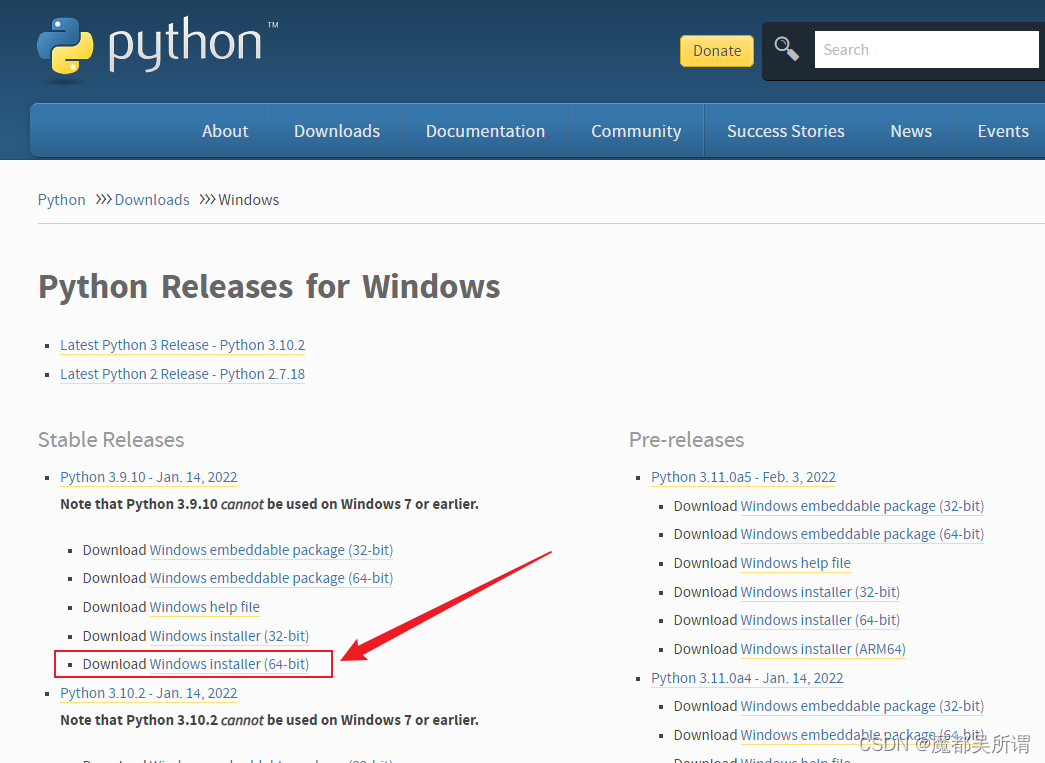1045x763 pixels.
Task: Open Python 3.9.10 - Jan. 14, 2022 link
Action: point(149,477)
